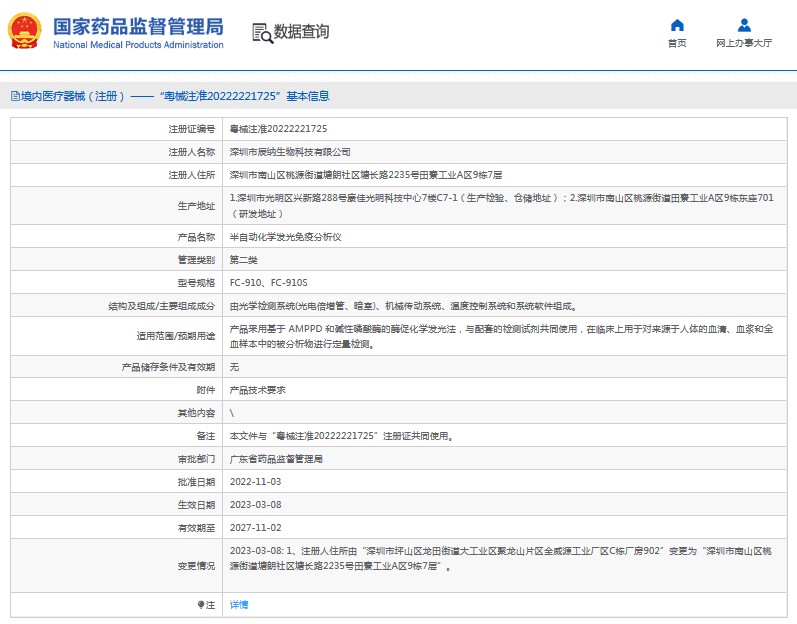The width and height of the screenshot is (797, 624).
Task: Click the 批准日期 row label
Action: [196, 482]
